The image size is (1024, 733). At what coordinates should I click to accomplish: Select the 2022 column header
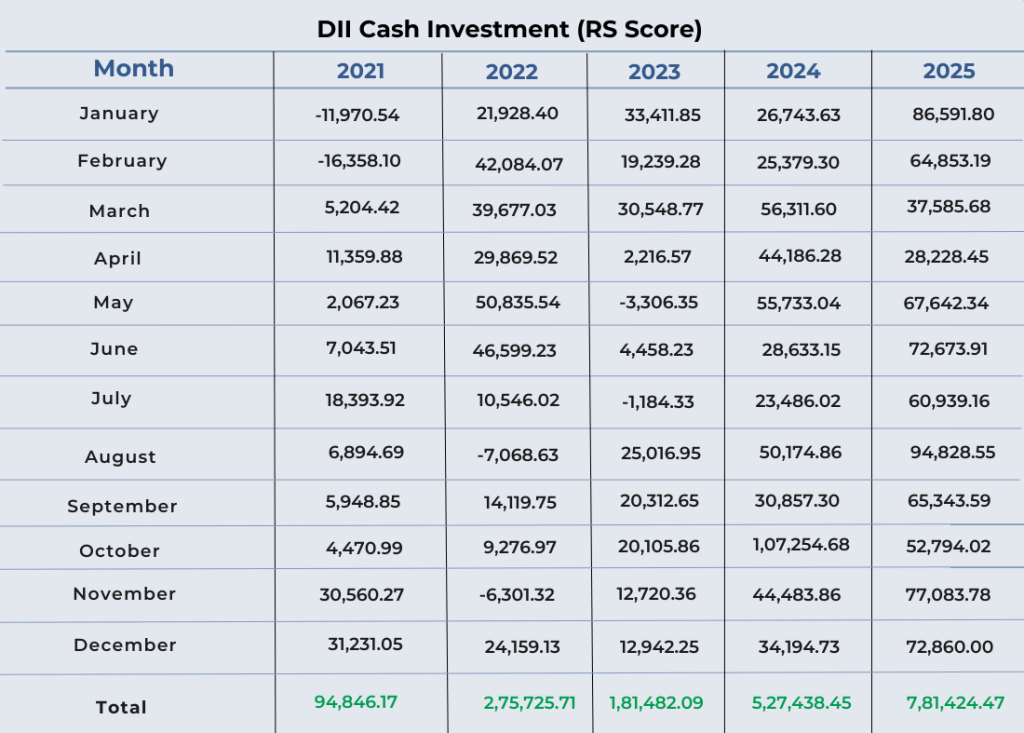512,70
